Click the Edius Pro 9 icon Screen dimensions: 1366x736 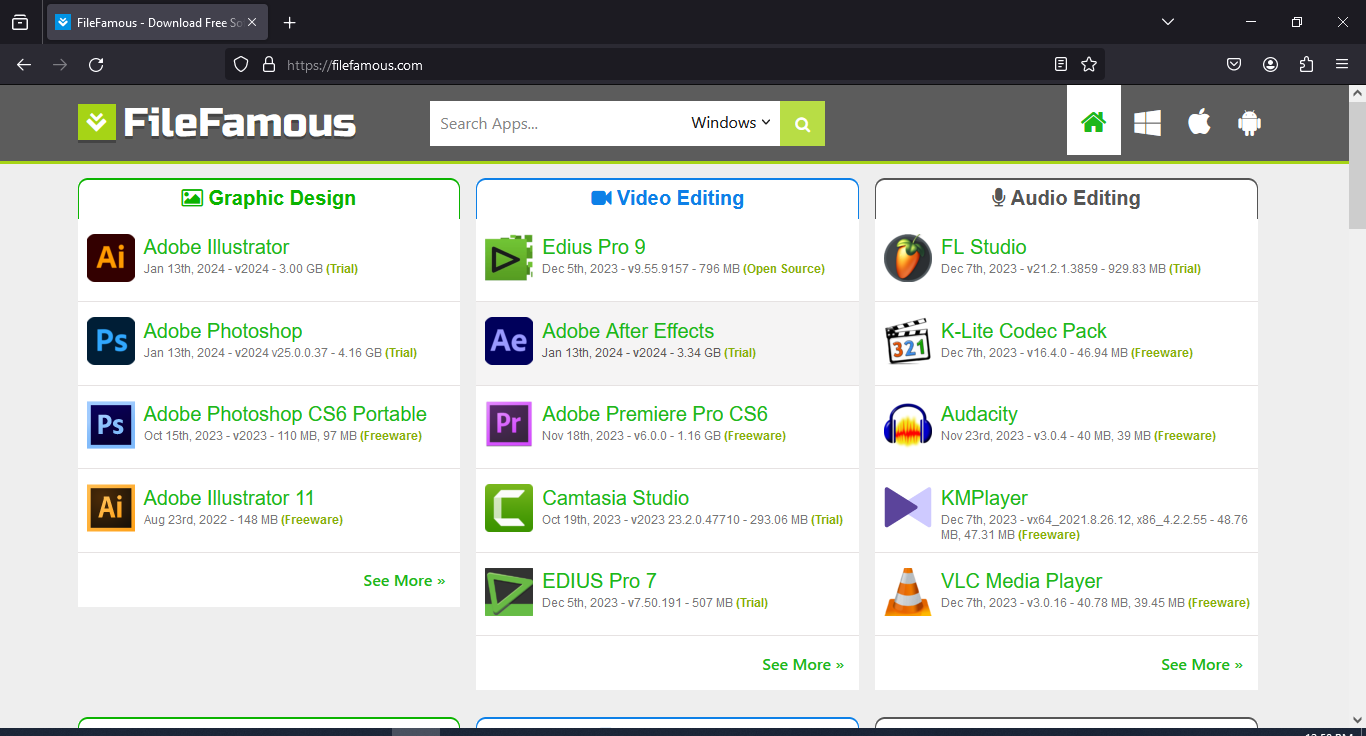[509, 258]
